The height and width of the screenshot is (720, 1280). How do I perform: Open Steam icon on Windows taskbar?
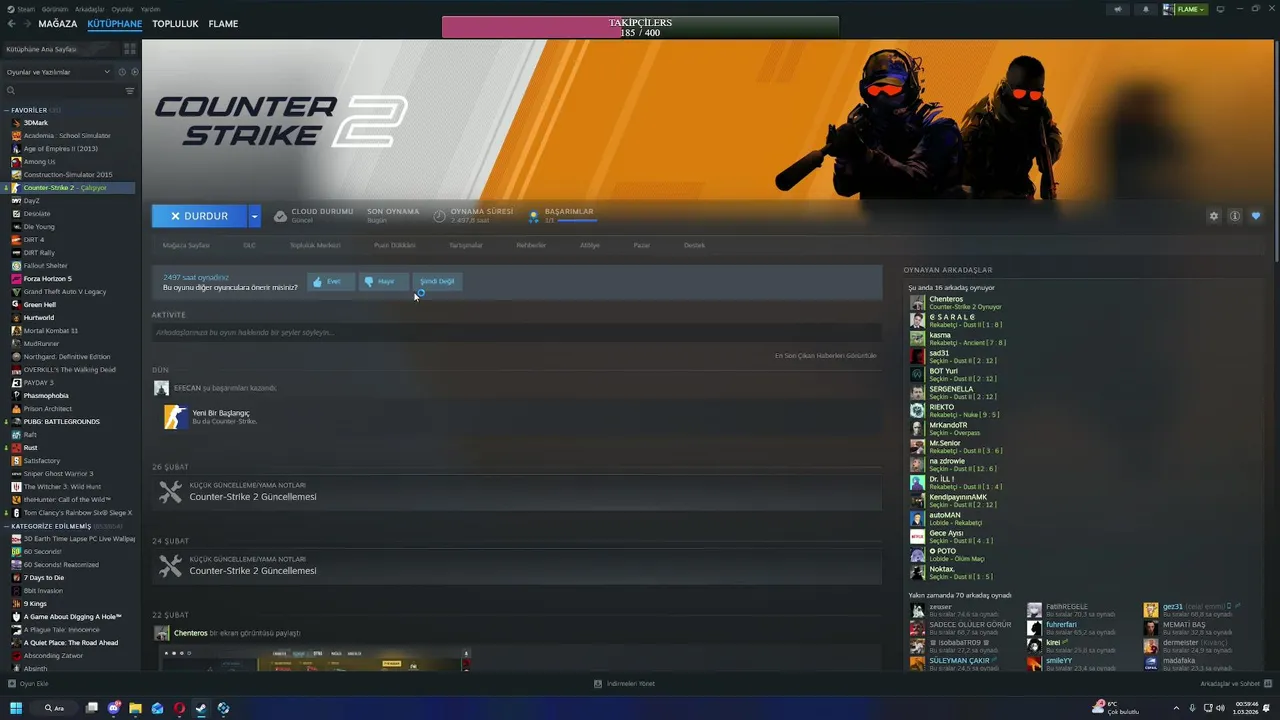201,708
